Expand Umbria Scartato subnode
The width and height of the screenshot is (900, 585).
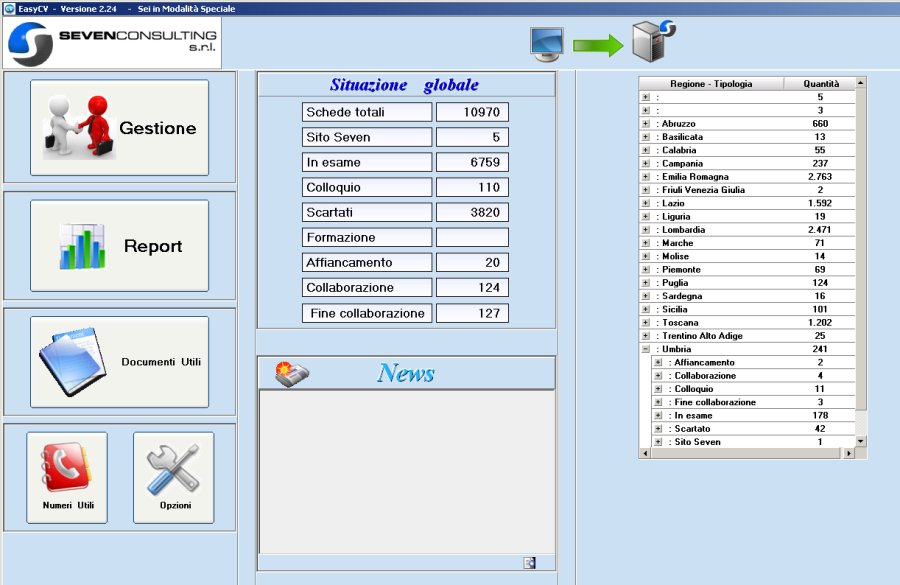pos(658,428)
